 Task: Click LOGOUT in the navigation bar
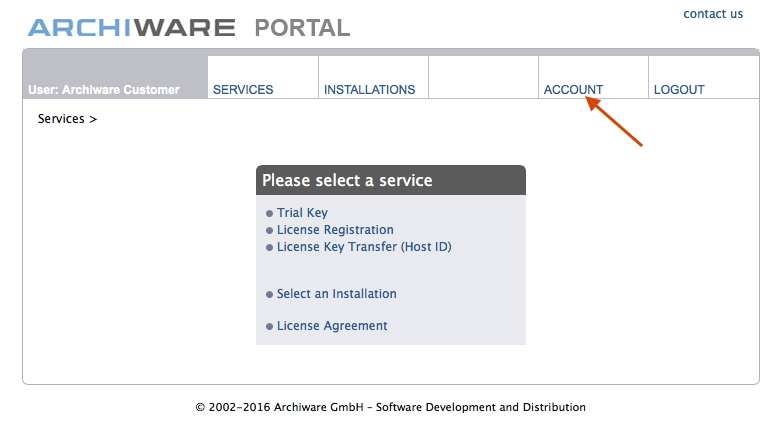coord(679,90)
